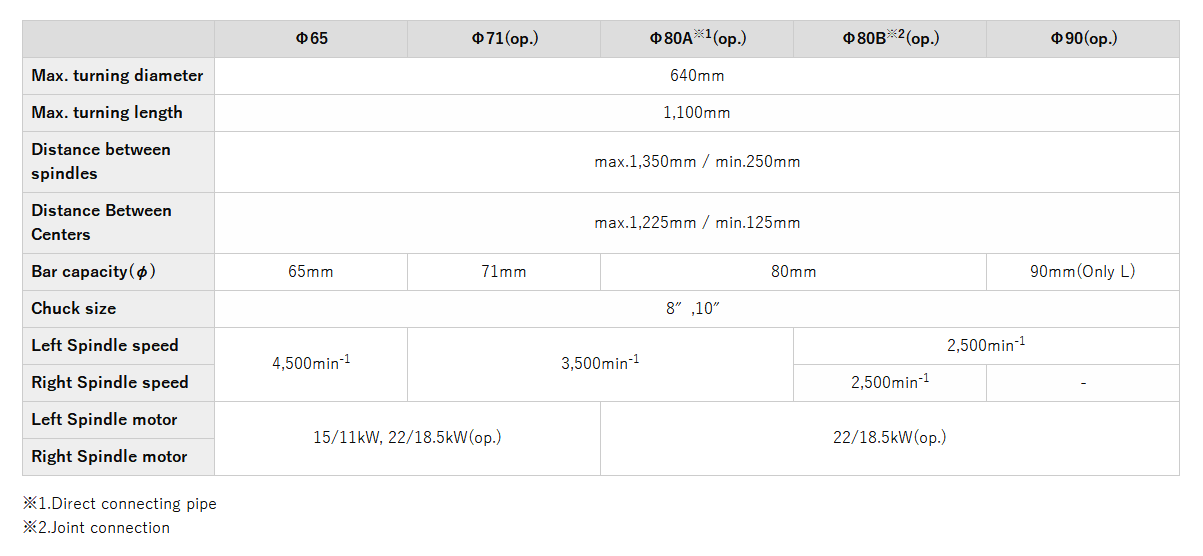Click max.1,225mm / min.125mm cell
Image resolution: width=1203 pixels, height=556 pixels.
[x=697, y=223]
